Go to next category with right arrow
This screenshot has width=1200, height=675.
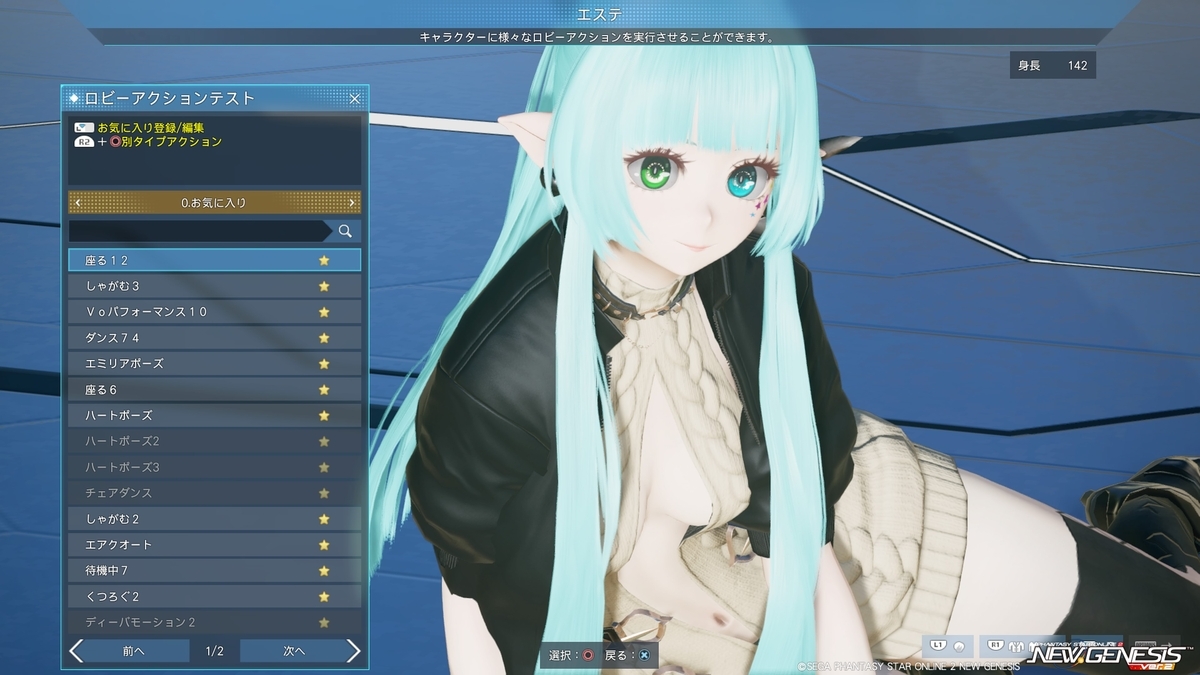click(351, 203)
